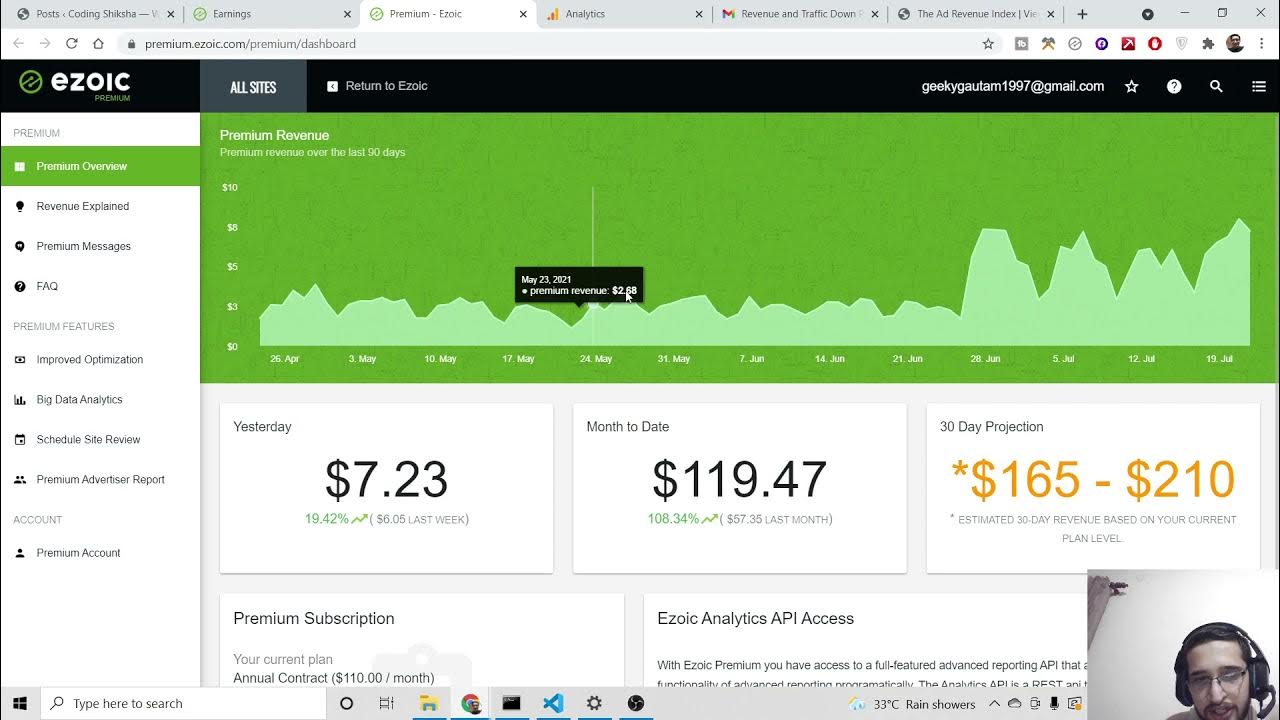Bookmark this page with the address bar star
The height and width of the screenshot is (720, 1280).
(x=988, y=44)
